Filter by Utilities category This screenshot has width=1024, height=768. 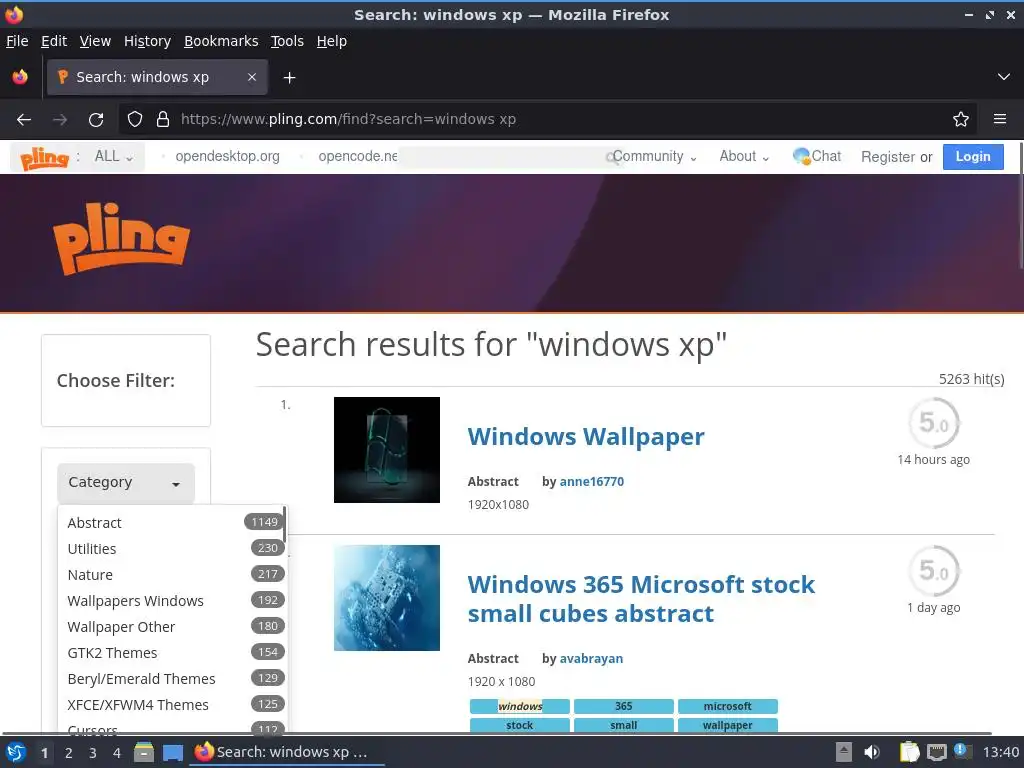pyautogui.click(x=172, y=549)
